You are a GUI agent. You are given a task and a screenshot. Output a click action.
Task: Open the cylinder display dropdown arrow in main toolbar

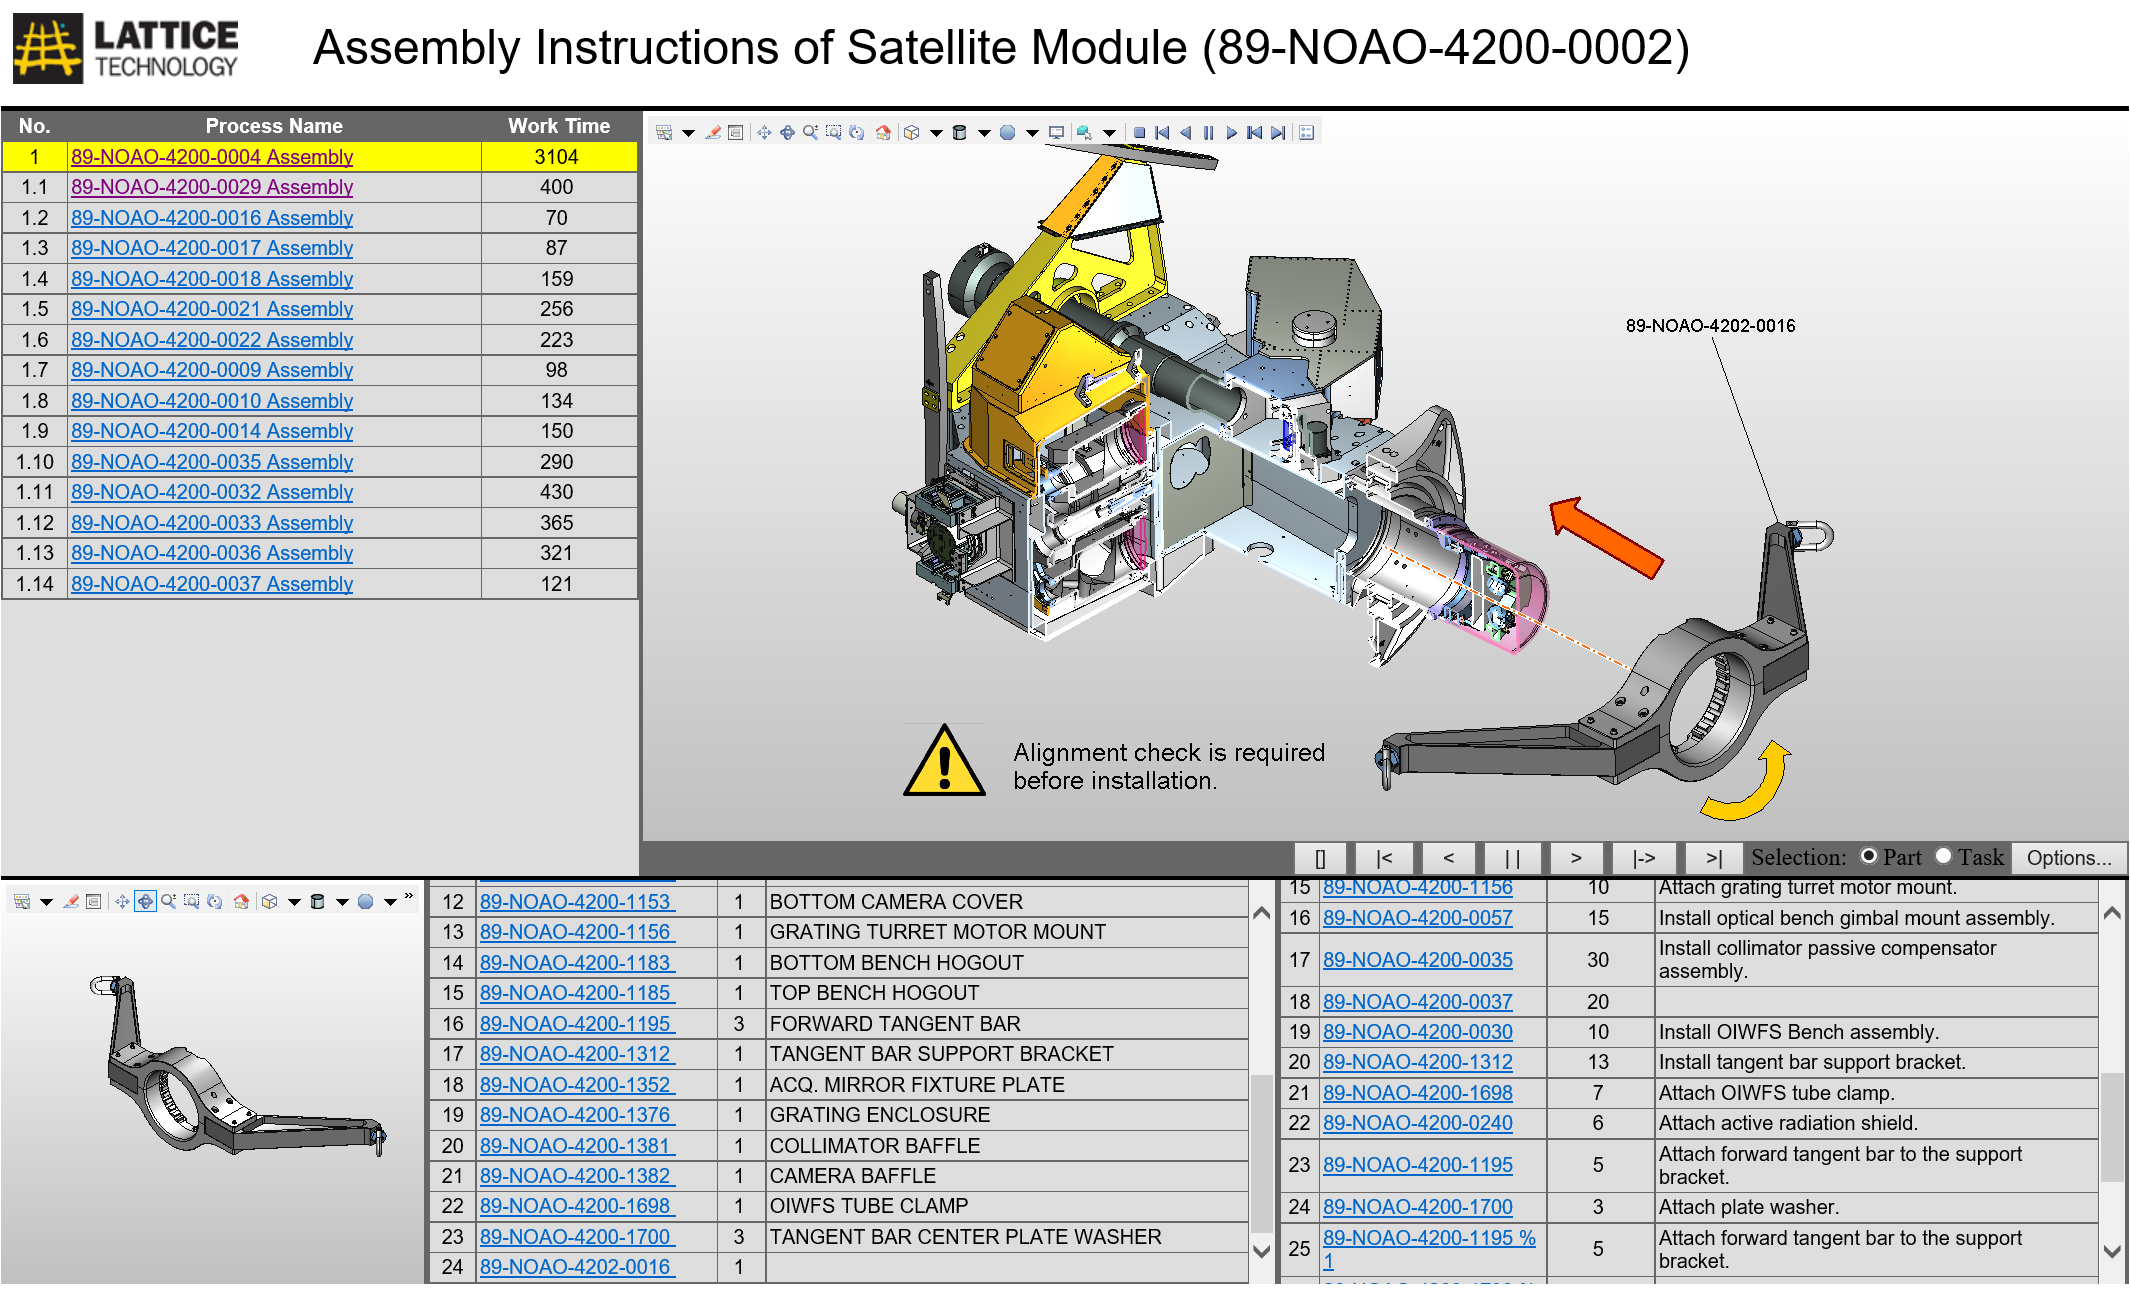984,133
